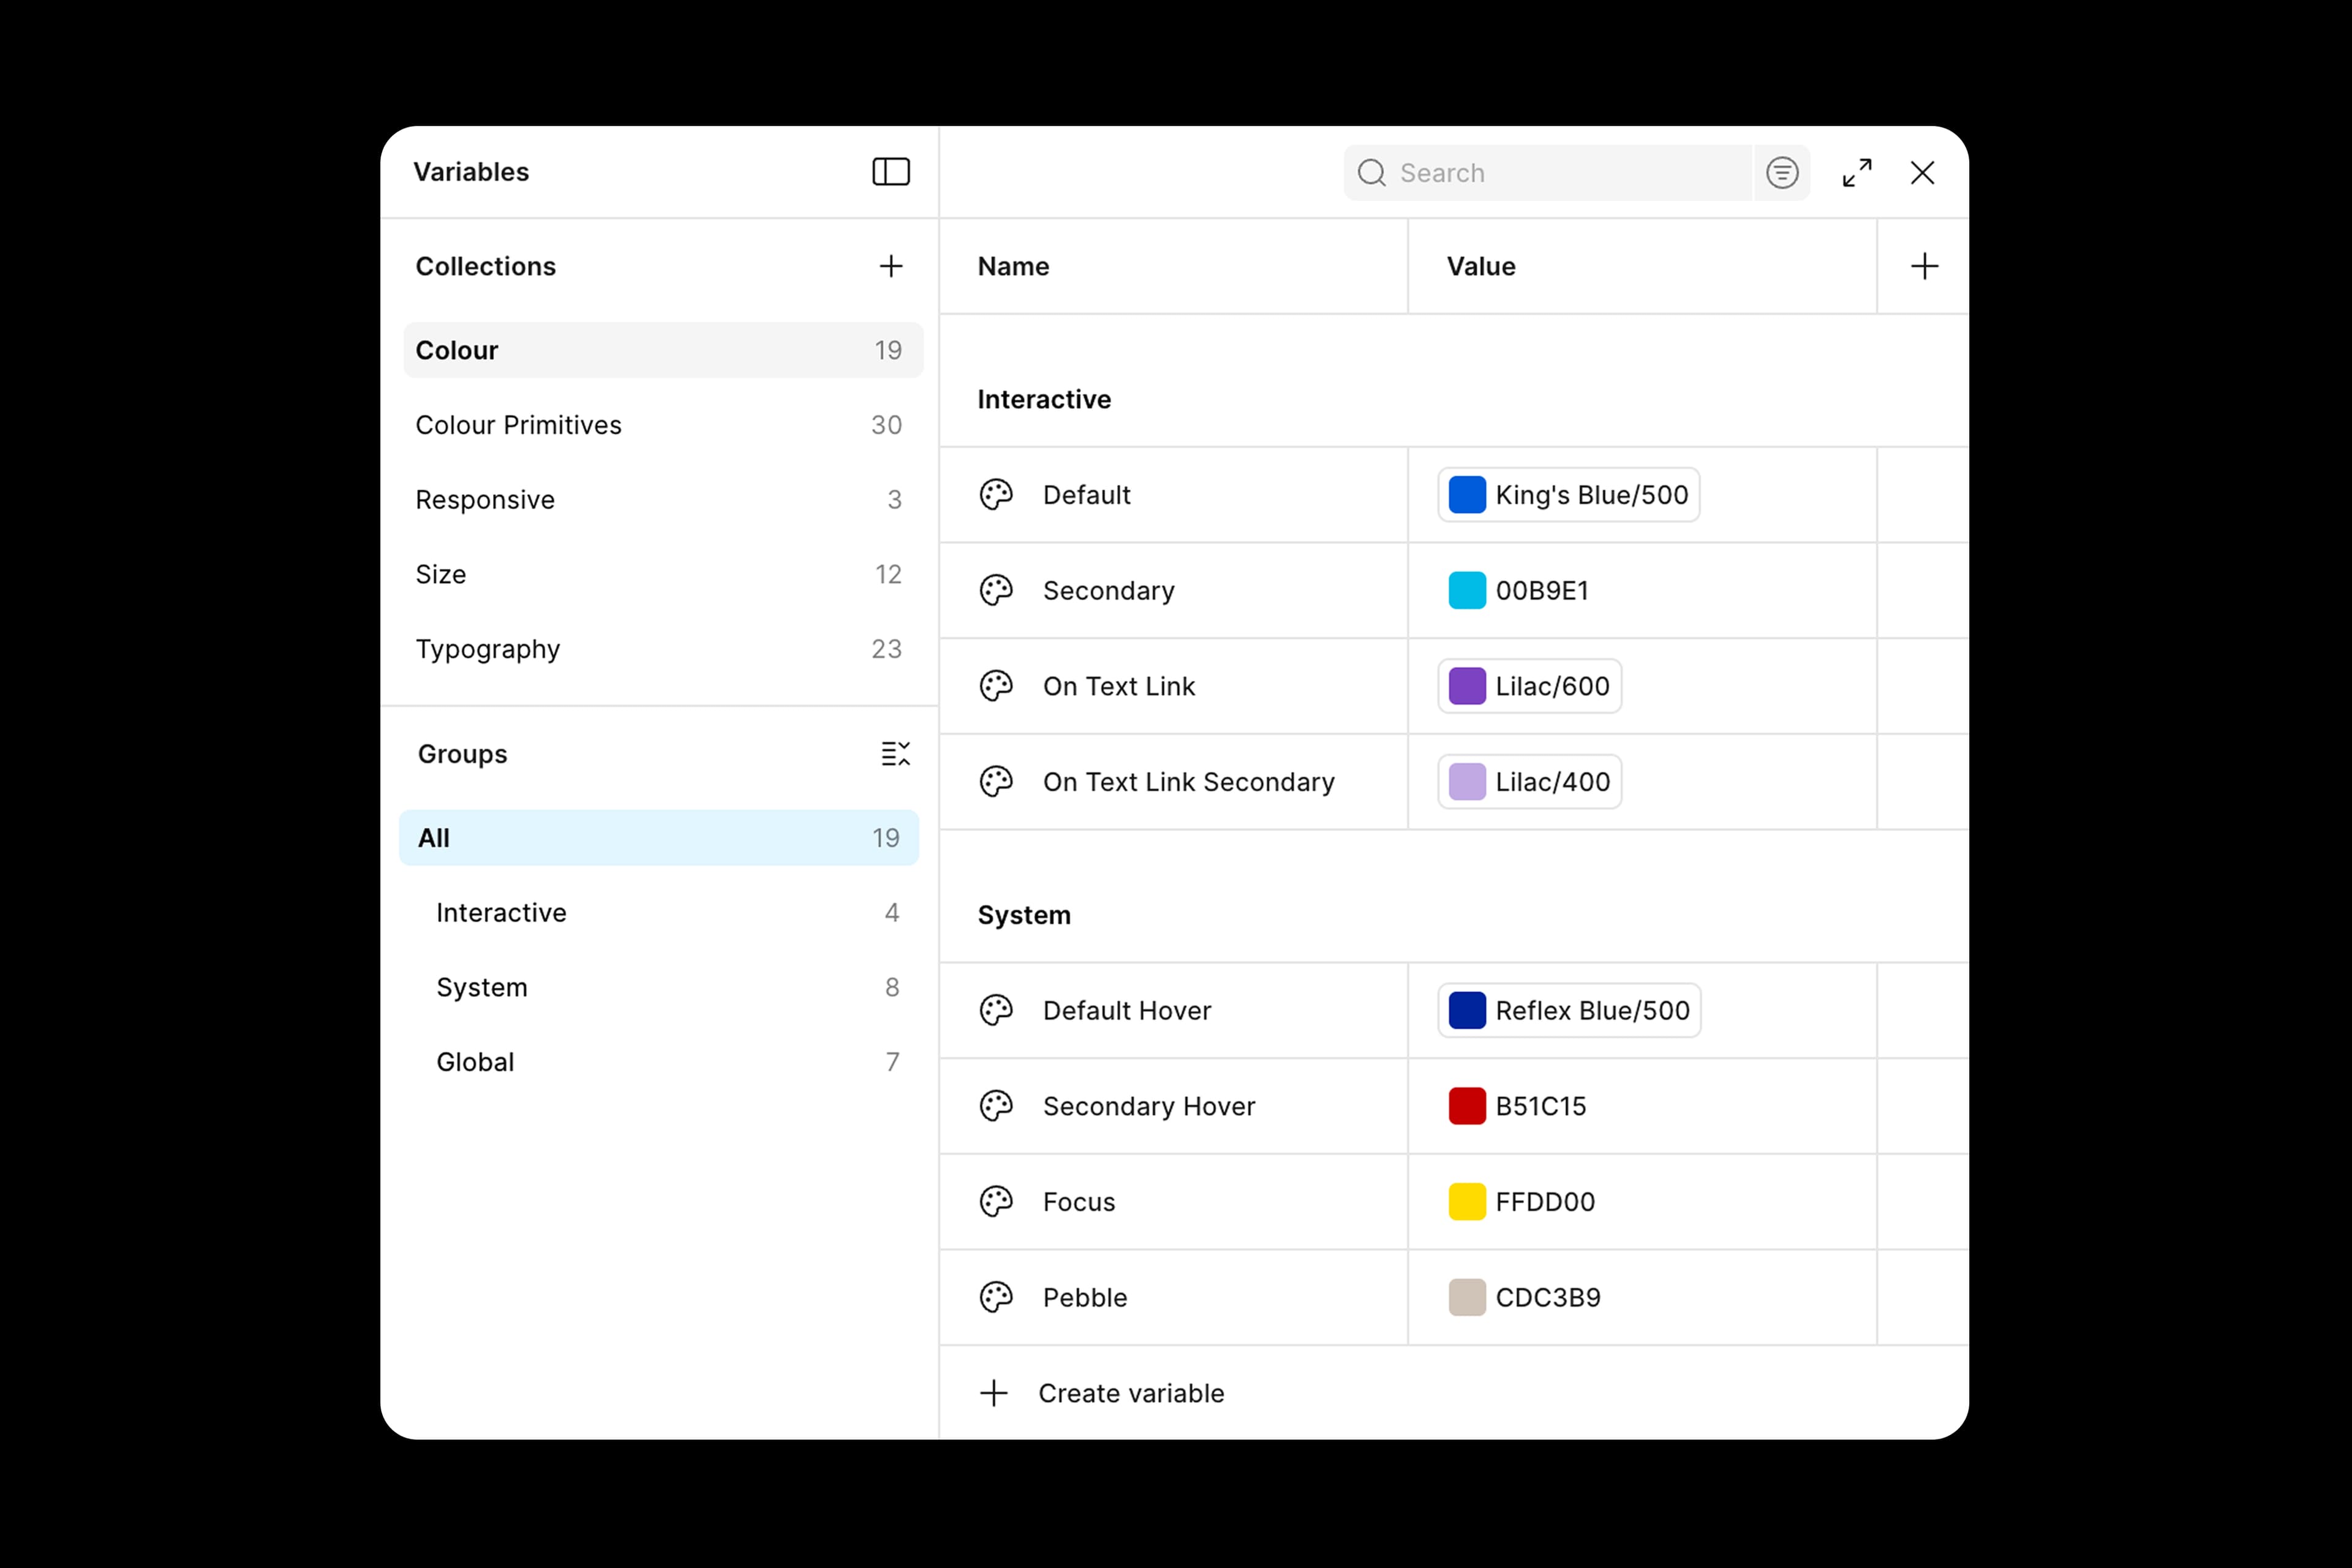Image resolution: width=2352 pixels, height=1568 pixels.
Task: Toggle the Variables sidebar panel
Action: point(890,172)
